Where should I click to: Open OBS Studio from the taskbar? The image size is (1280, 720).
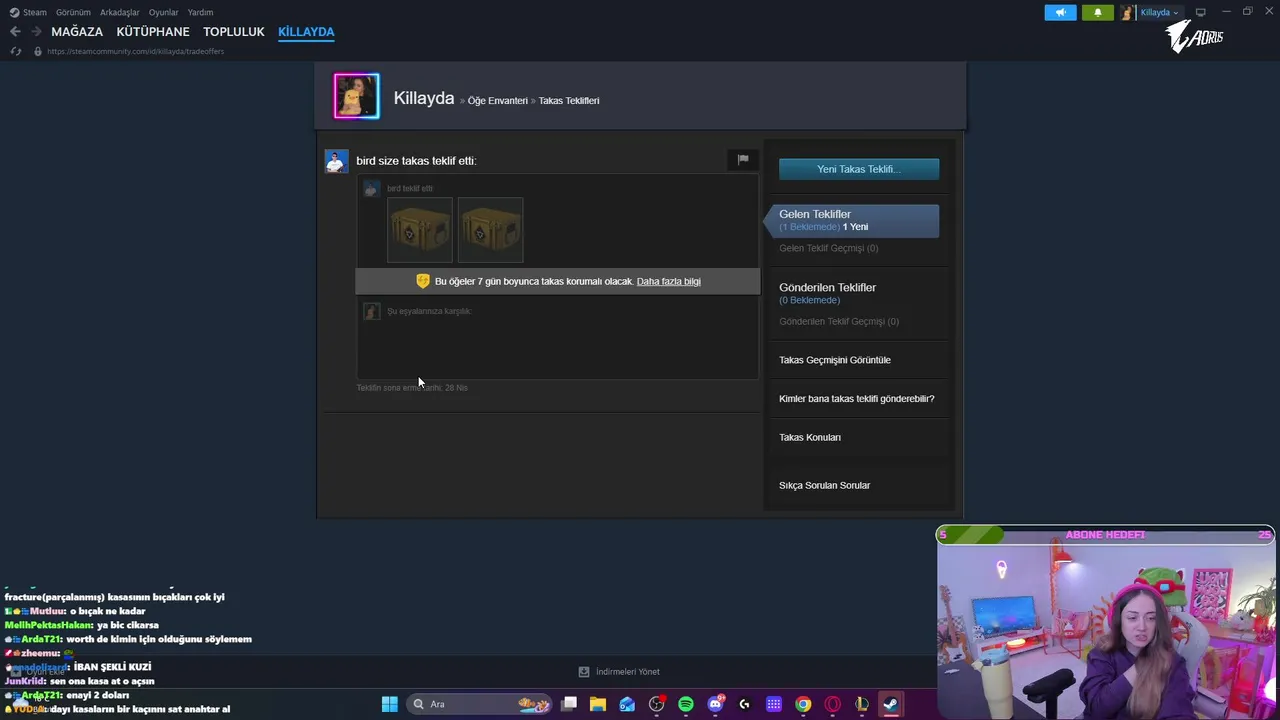[x=657, y=704]
